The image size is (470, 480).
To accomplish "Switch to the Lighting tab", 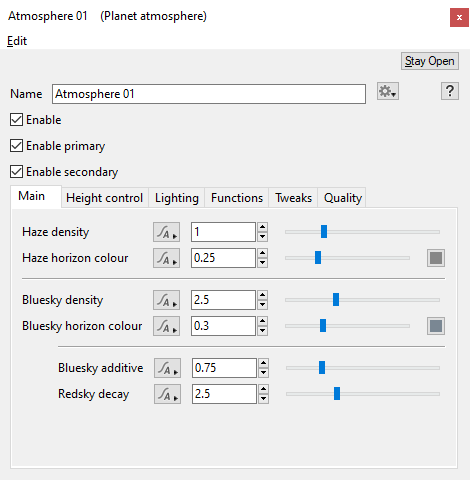I will [x=177, y=198].
